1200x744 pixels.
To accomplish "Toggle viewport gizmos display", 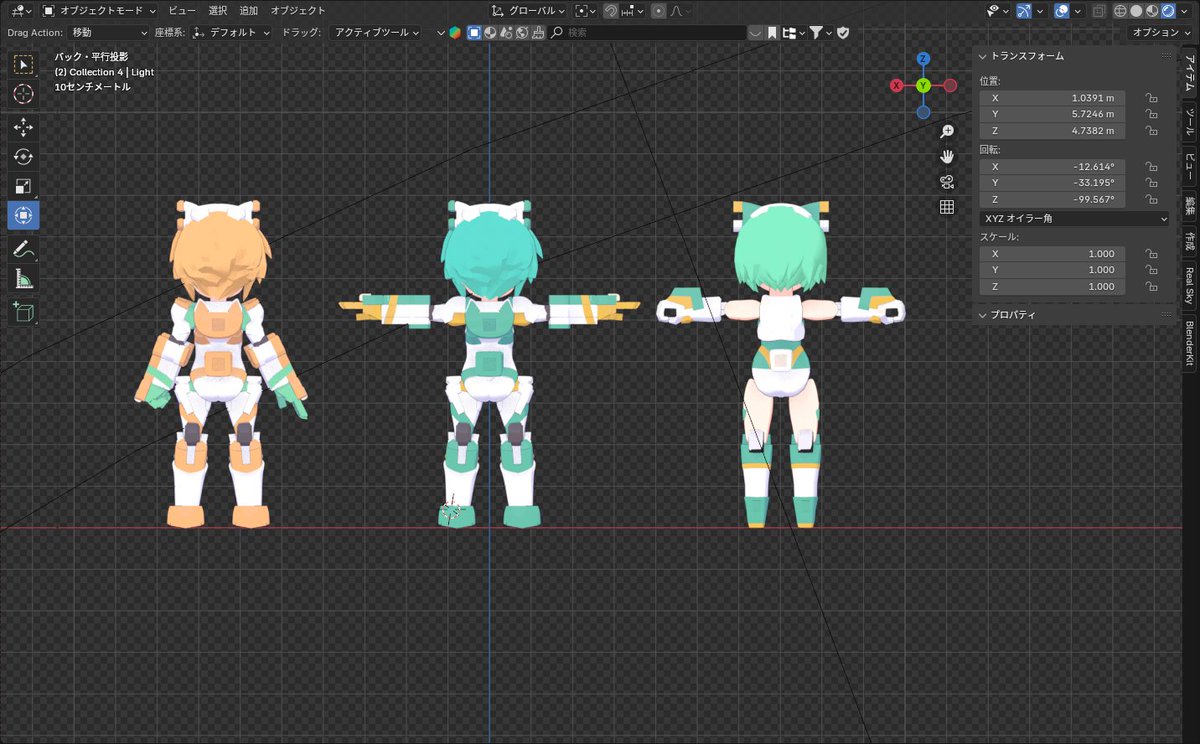I will click(x=1023, y=11).
